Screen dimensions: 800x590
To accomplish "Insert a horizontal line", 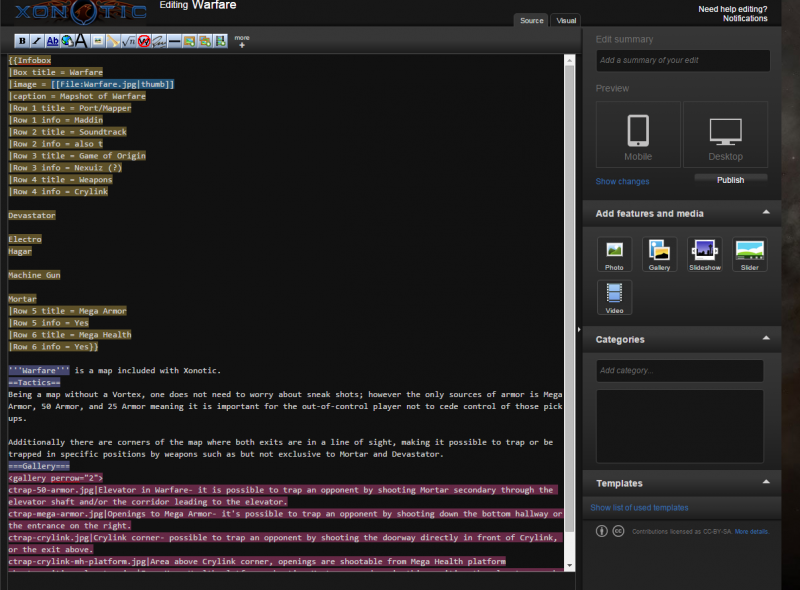I will point(174,41).
